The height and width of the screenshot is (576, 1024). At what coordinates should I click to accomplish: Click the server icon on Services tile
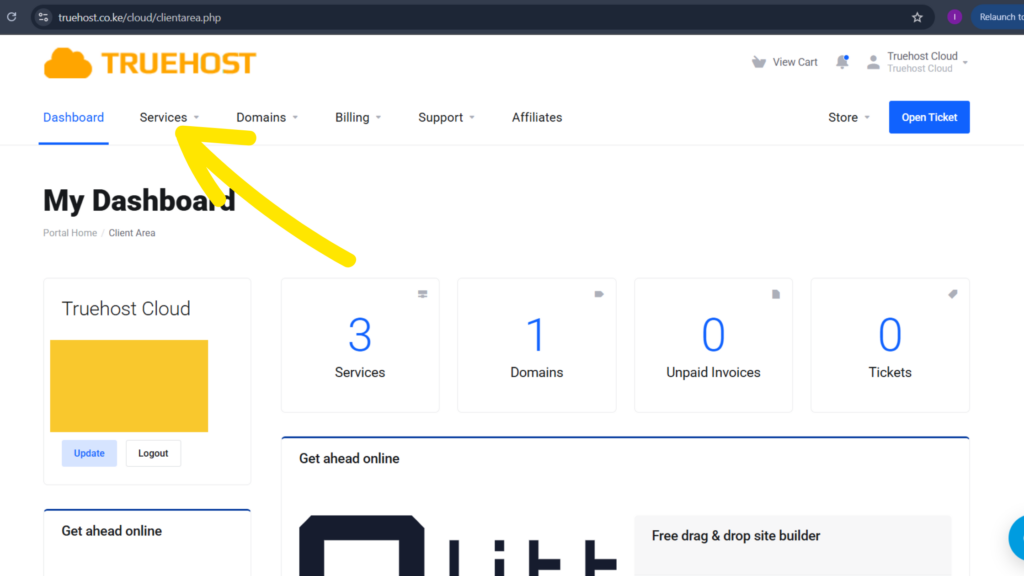tap(423, 295)
